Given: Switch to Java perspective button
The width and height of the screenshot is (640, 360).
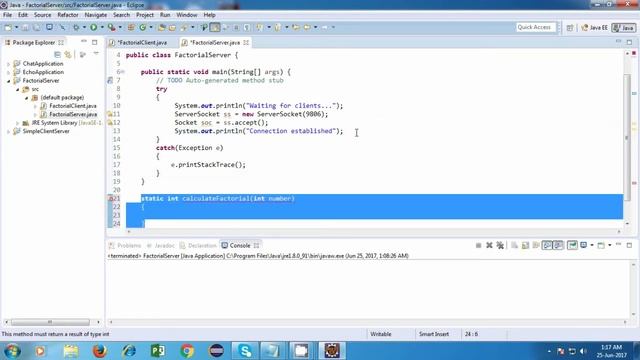Looking at the screenshot, I should pos(624,27).
